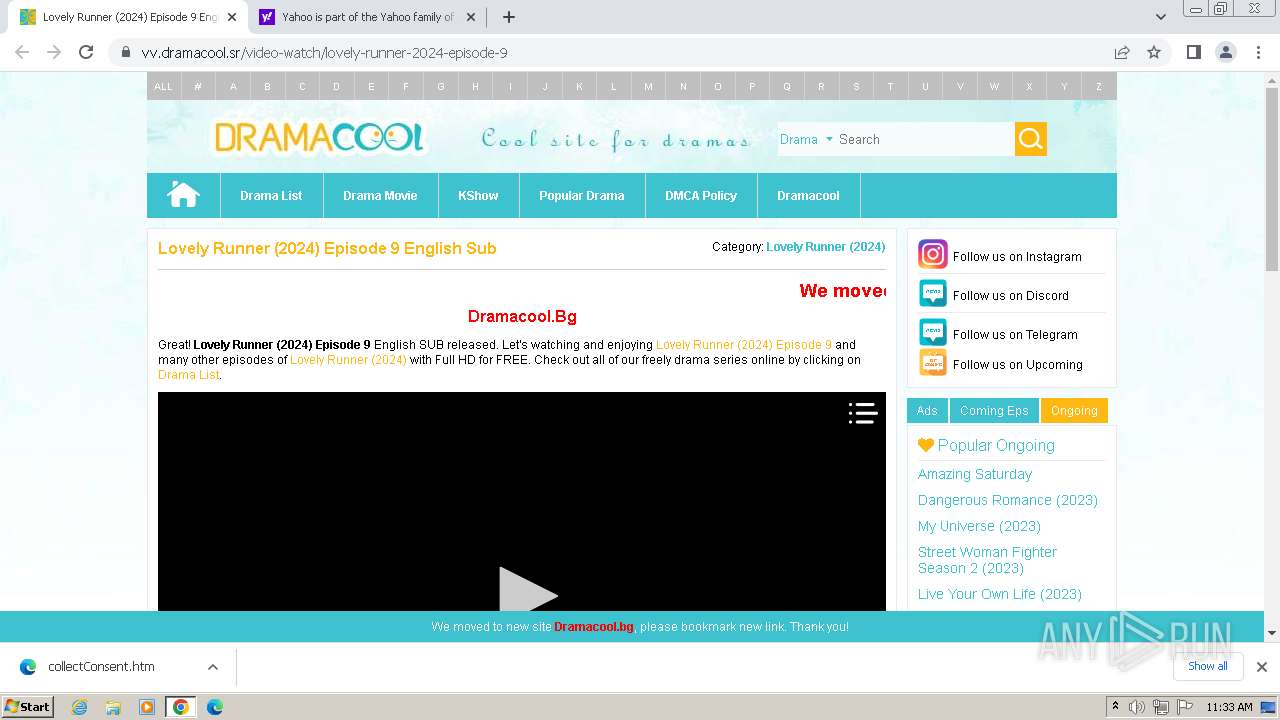Expand the collectConsent.htm download options

(212, 667)
